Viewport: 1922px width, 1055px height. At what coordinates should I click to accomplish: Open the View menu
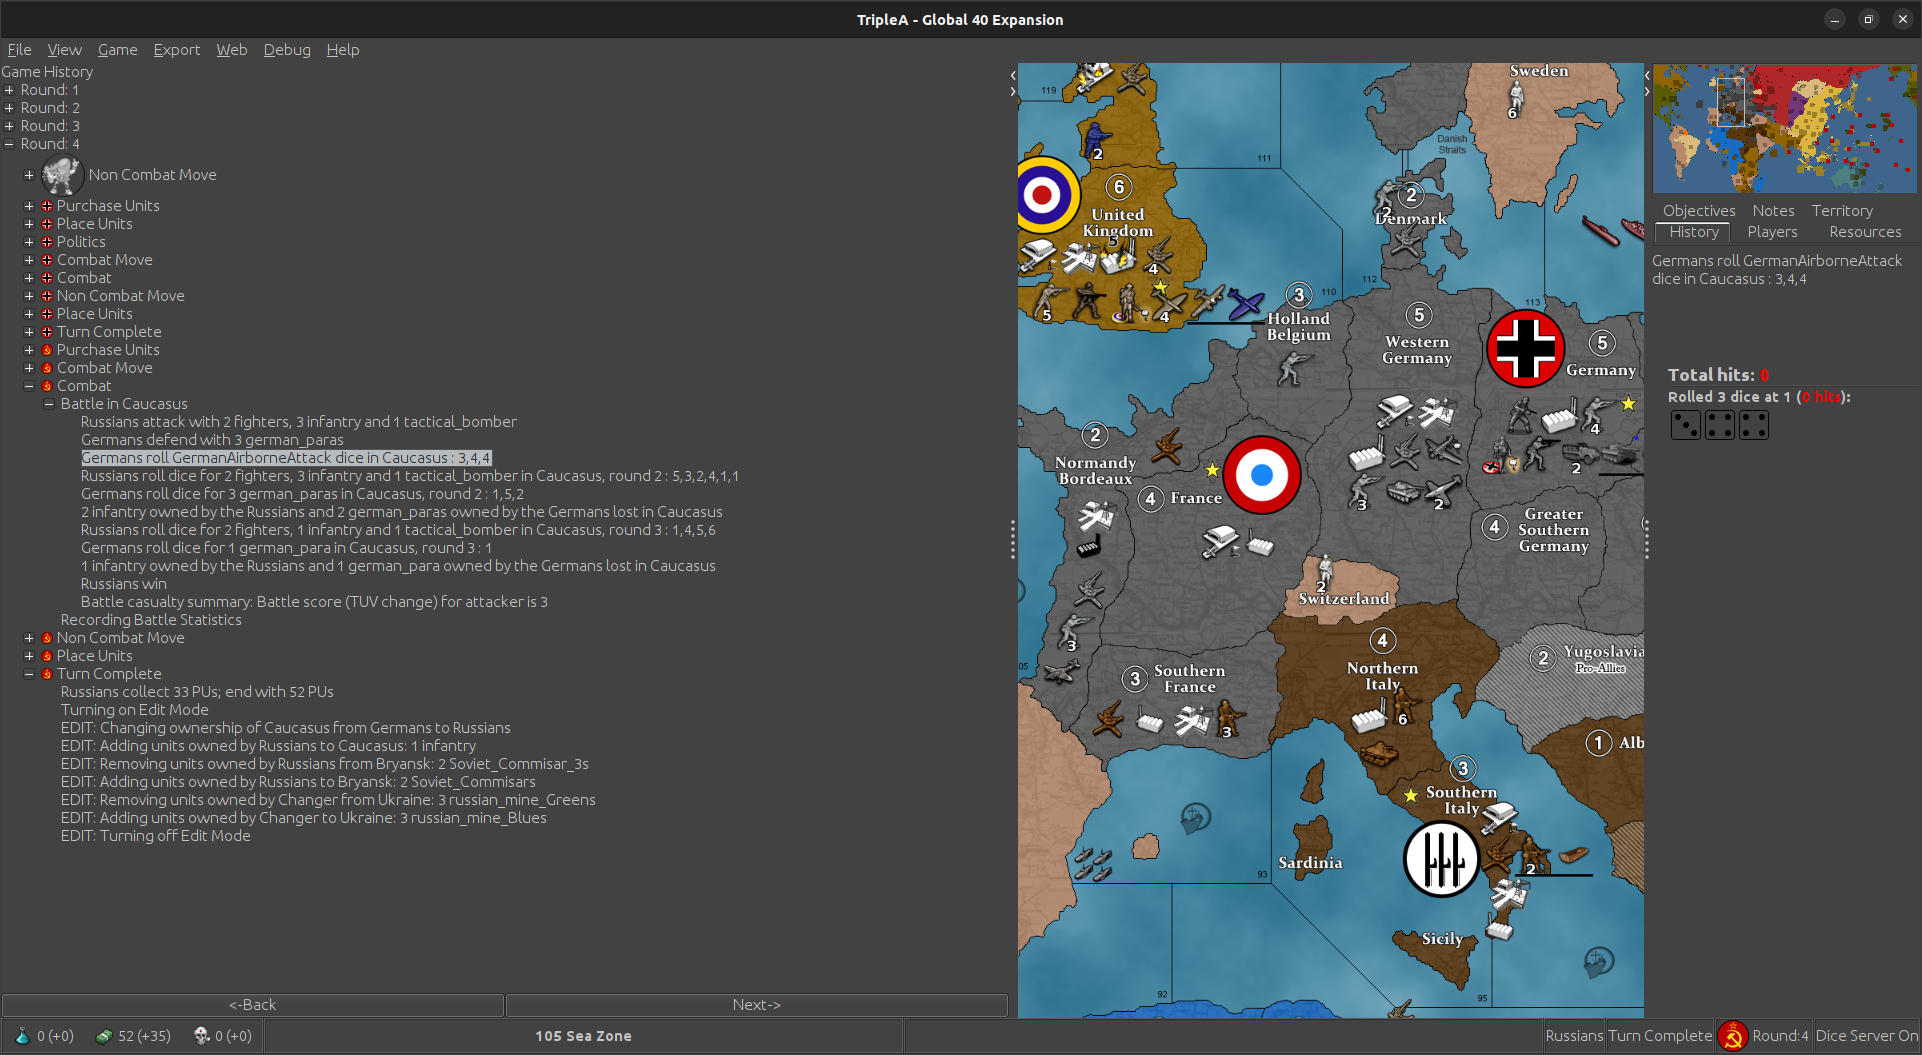tap(64, 50)
